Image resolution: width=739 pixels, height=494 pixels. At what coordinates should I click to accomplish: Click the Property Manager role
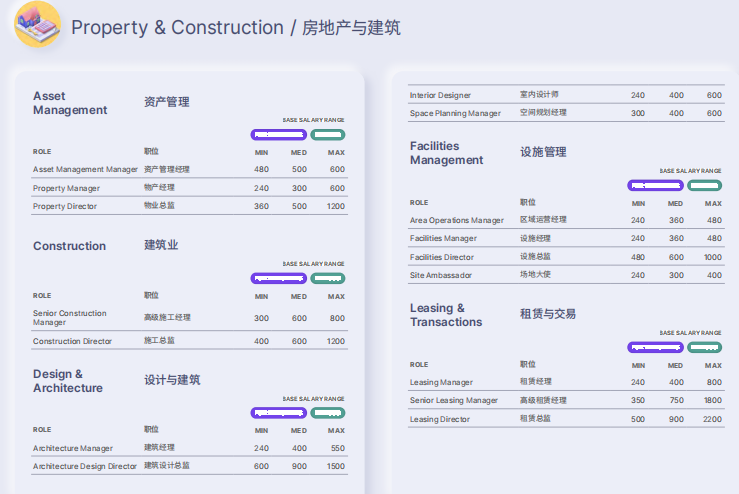pos(66,188)
